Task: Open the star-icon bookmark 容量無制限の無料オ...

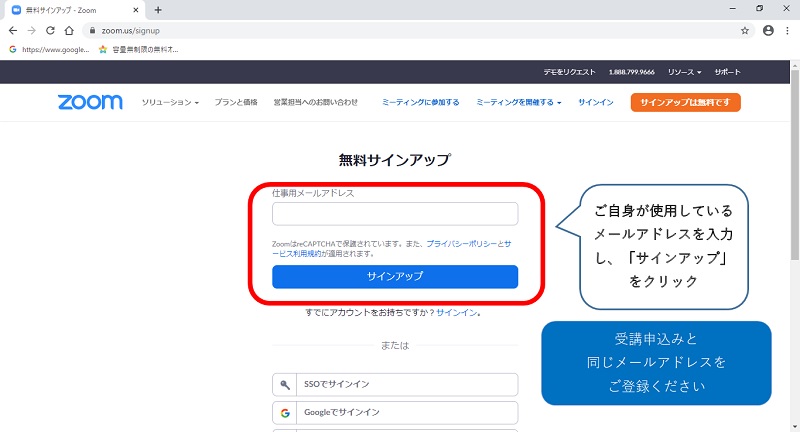Action: click(139, 49)
